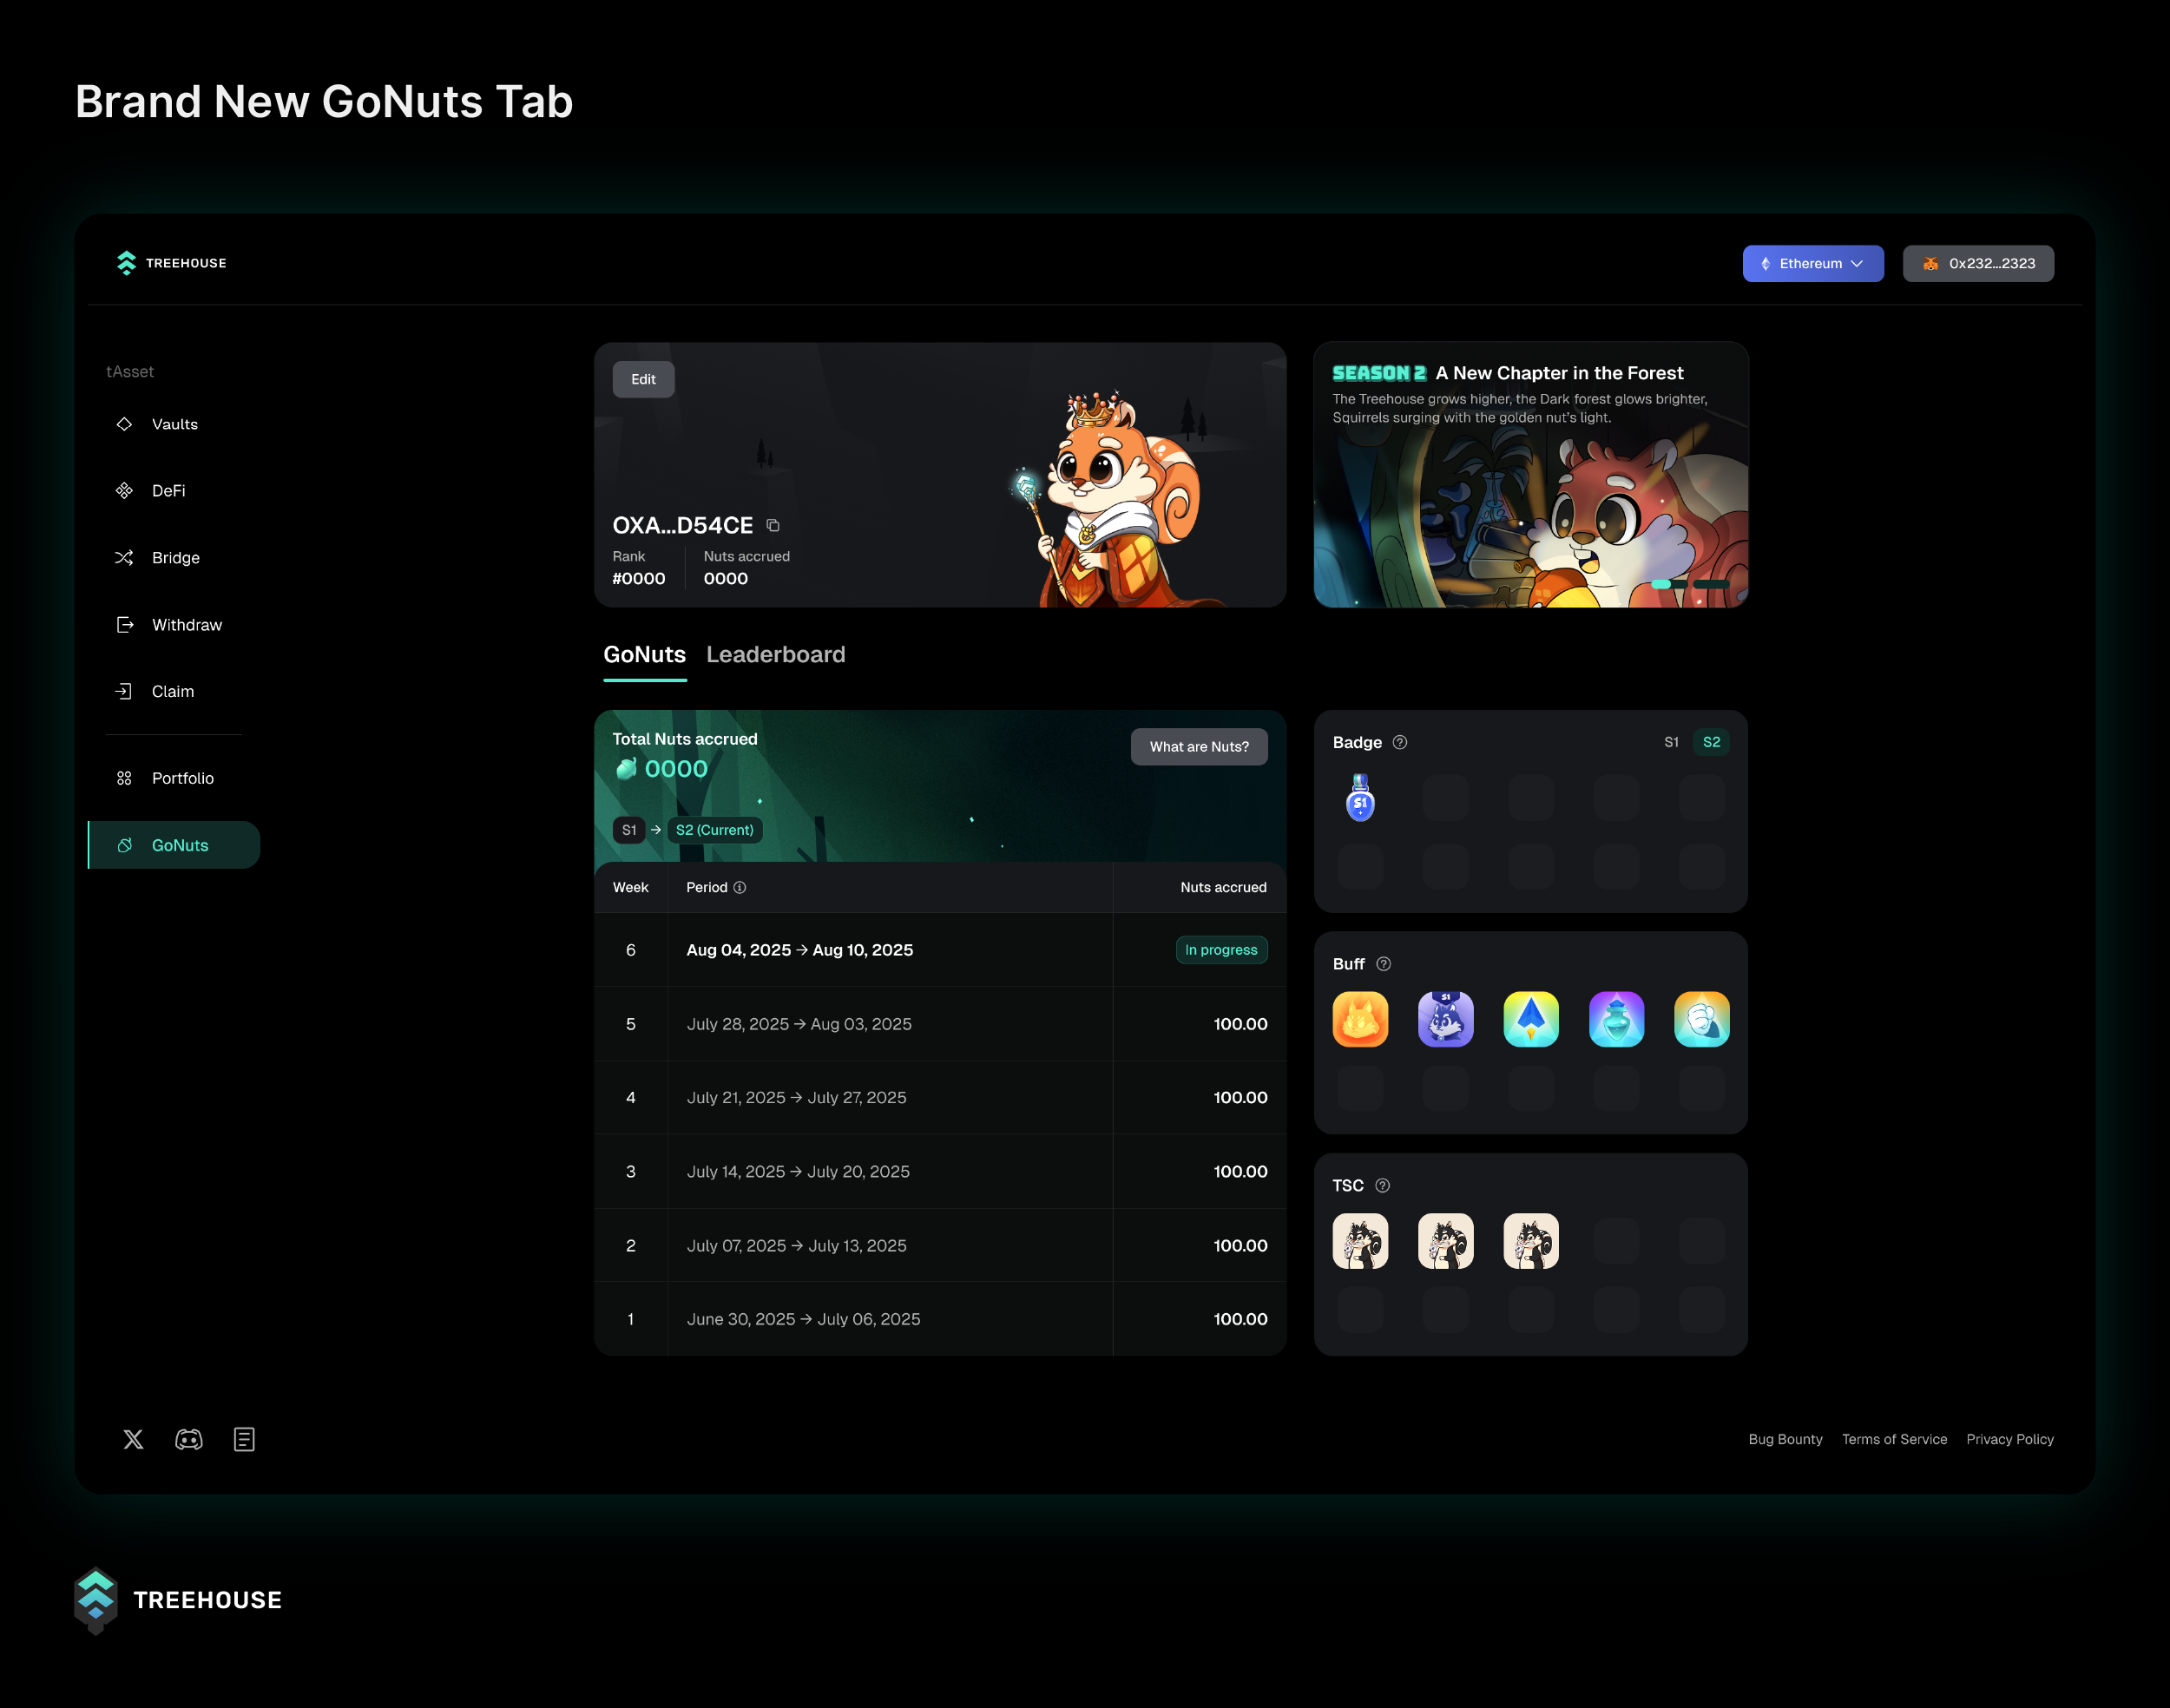
Task: Select the S2 (Current) season chip
Action: [715, 830]
